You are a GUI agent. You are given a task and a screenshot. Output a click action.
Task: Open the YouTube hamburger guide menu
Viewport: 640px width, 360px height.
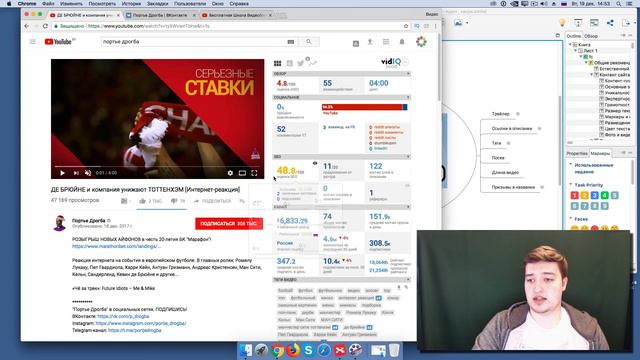[x=33, y=42]
